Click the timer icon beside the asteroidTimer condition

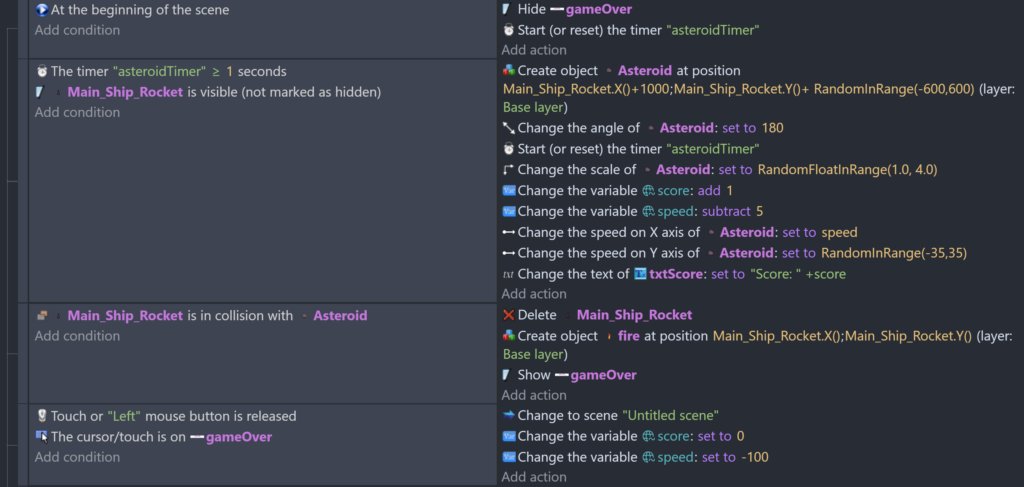tap(41, 71)
